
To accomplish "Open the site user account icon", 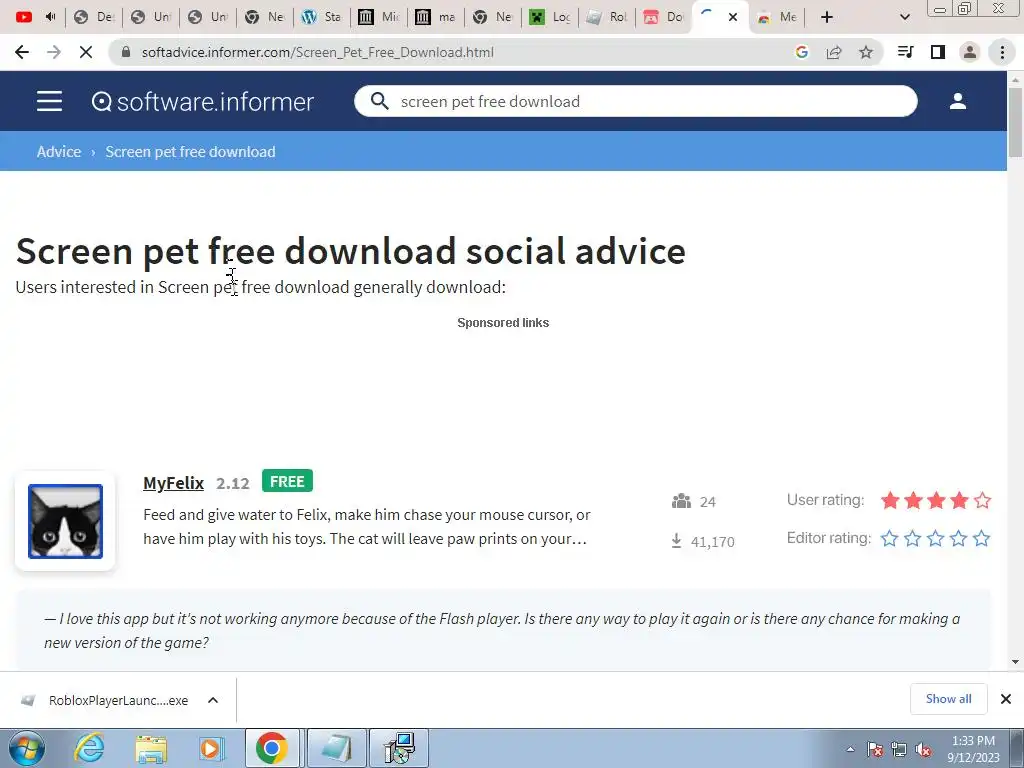I will [958, 101].
